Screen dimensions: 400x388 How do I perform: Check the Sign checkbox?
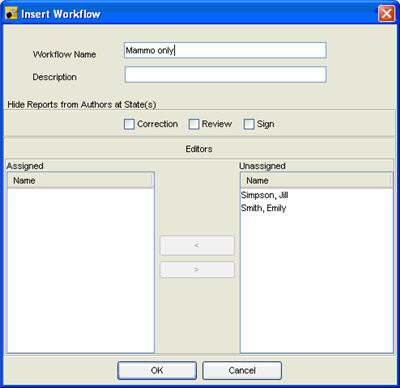pyautogui.click(x=249, y=124)
